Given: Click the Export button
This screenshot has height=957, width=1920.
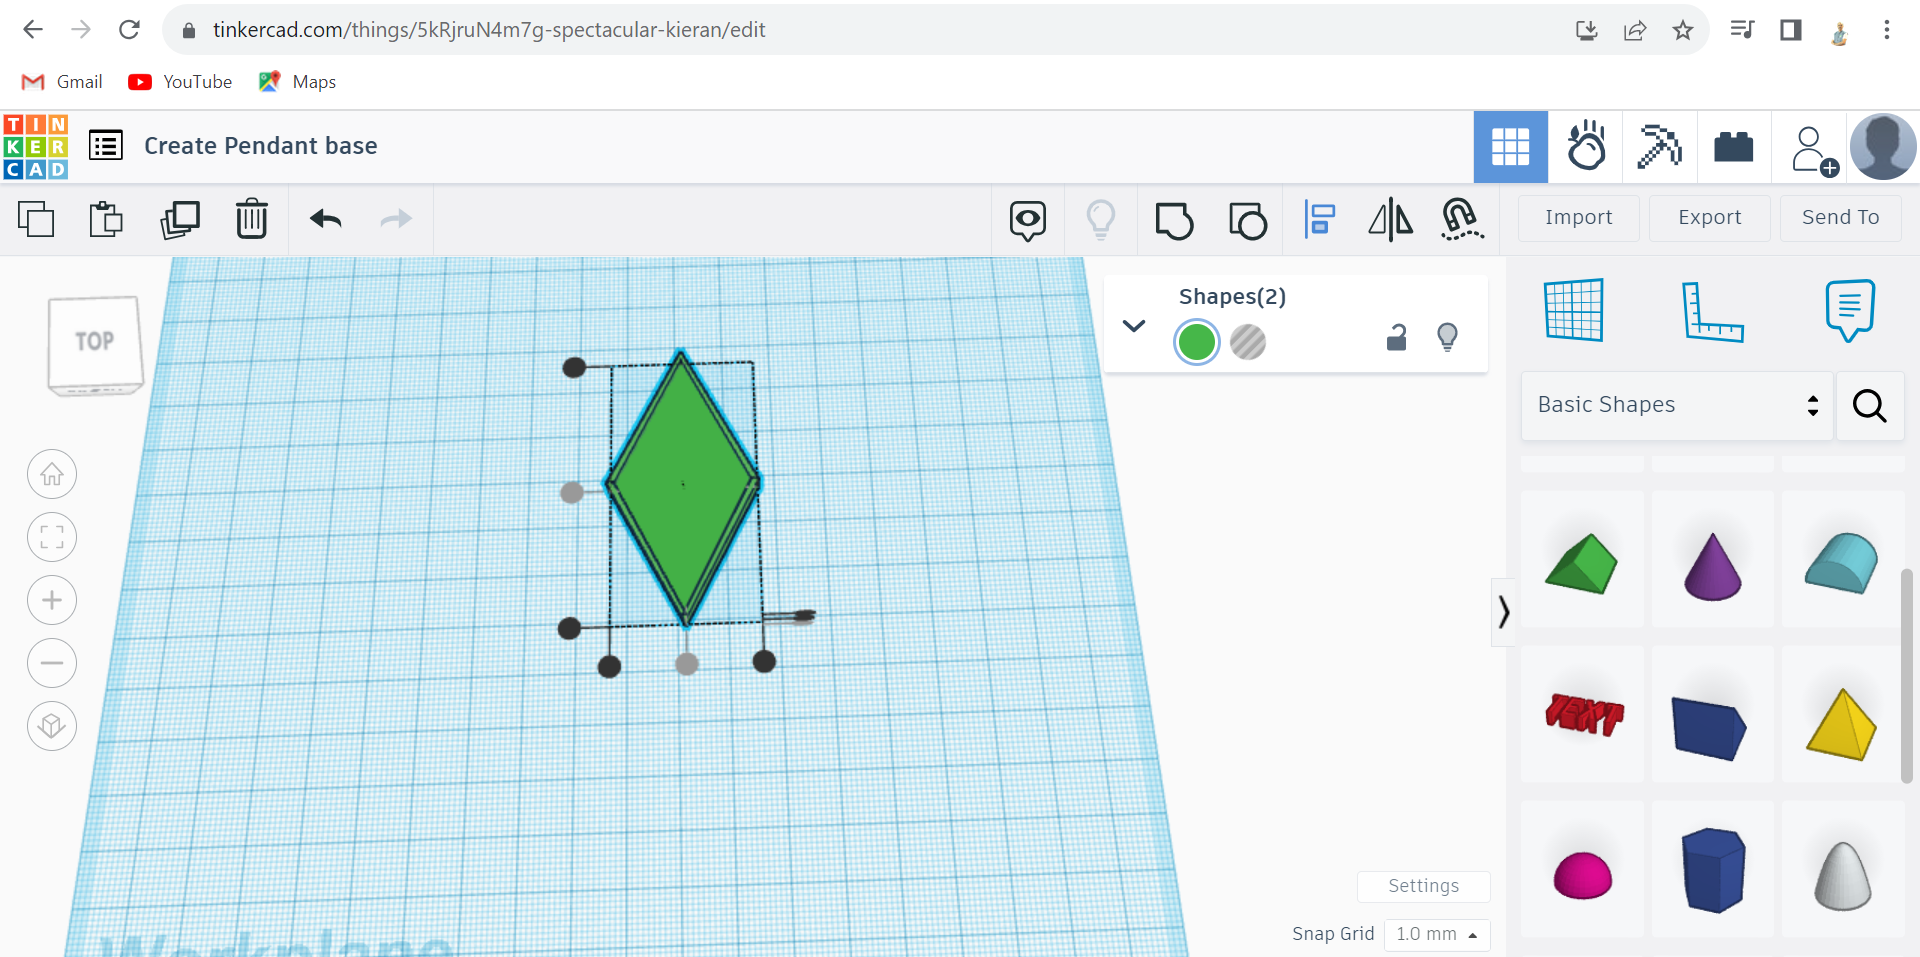Looking at the screenshot, I should pyautogui.click(x=1710, y=218).
